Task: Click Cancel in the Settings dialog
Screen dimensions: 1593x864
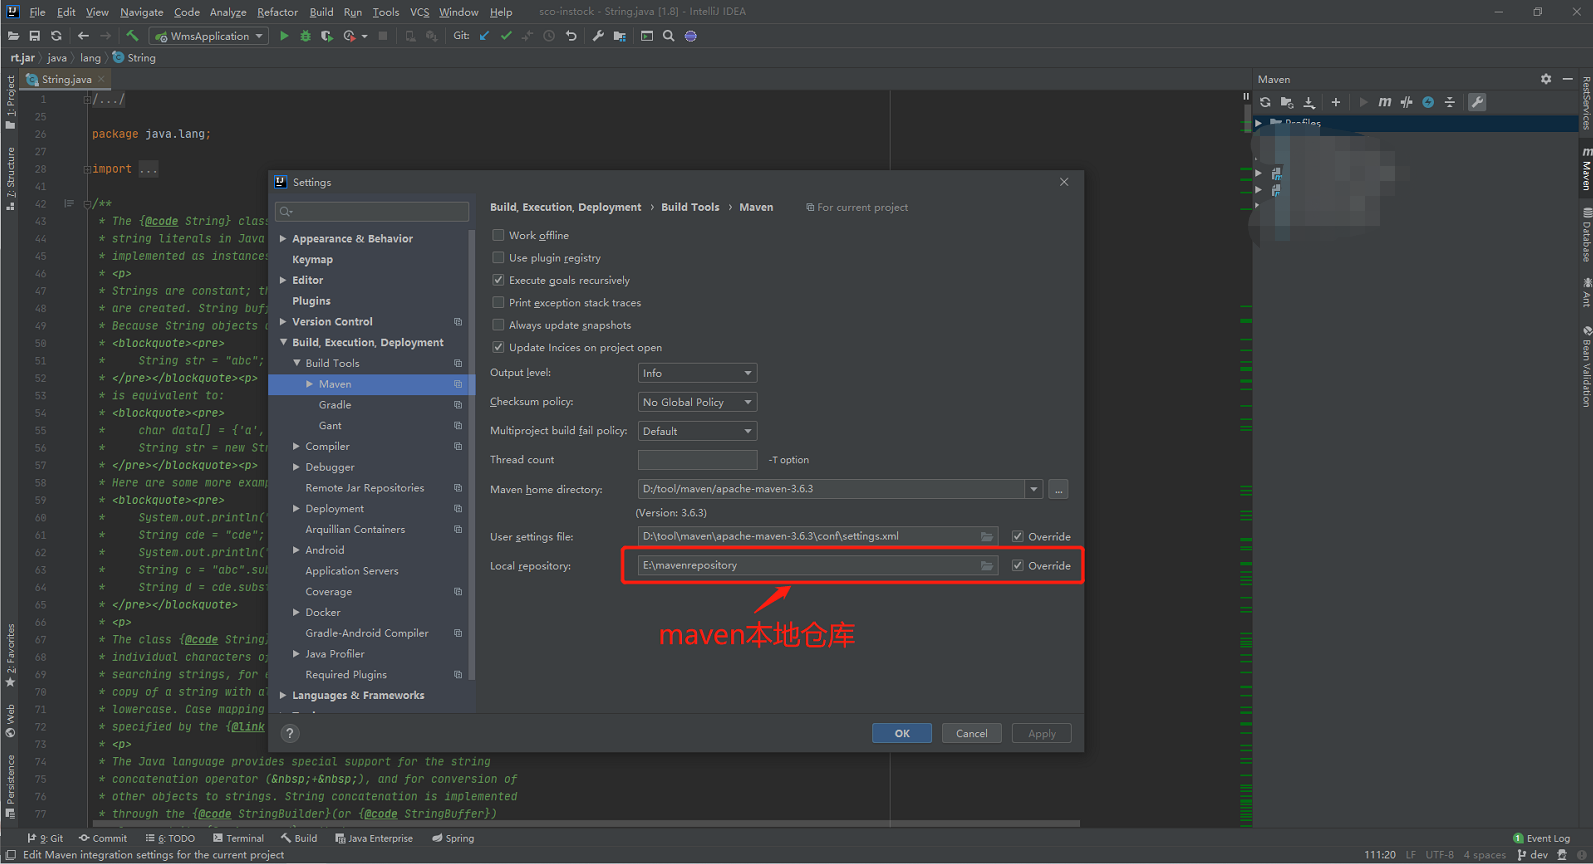Action: pyautogui.click(x=972, y=733)
